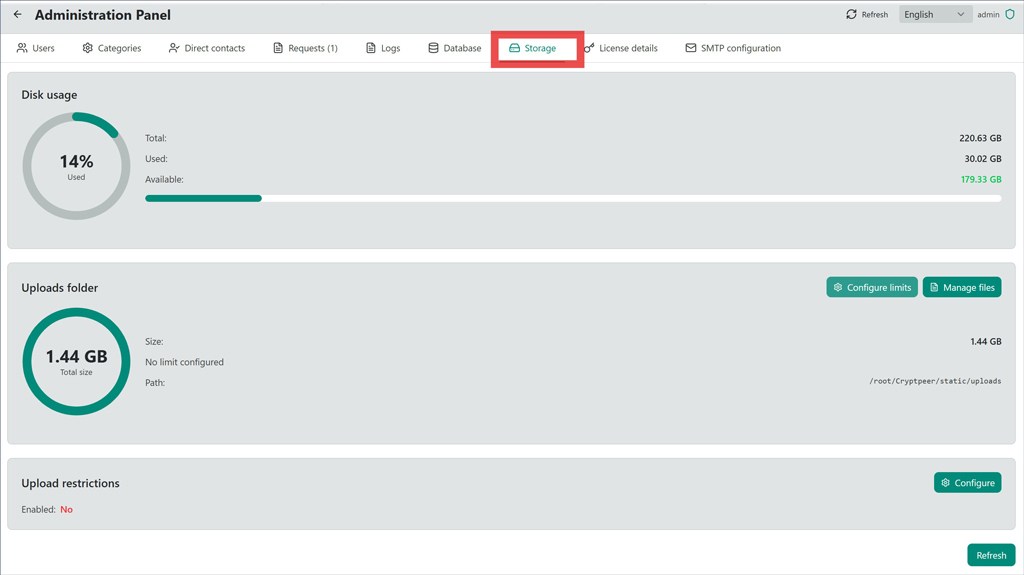The image size is (1024, 575).
Task: View the Requests (1) tab
Action: (x=305, y=48)
